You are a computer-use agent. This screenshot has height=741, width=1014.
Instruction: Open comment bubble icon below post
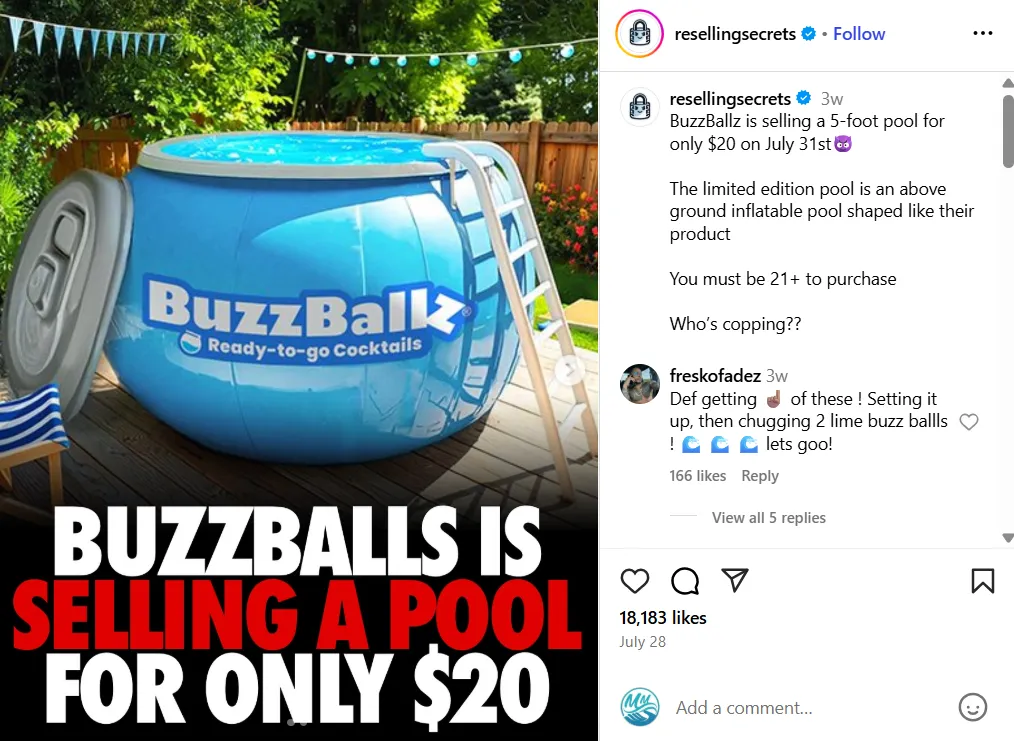click(685, 581)
